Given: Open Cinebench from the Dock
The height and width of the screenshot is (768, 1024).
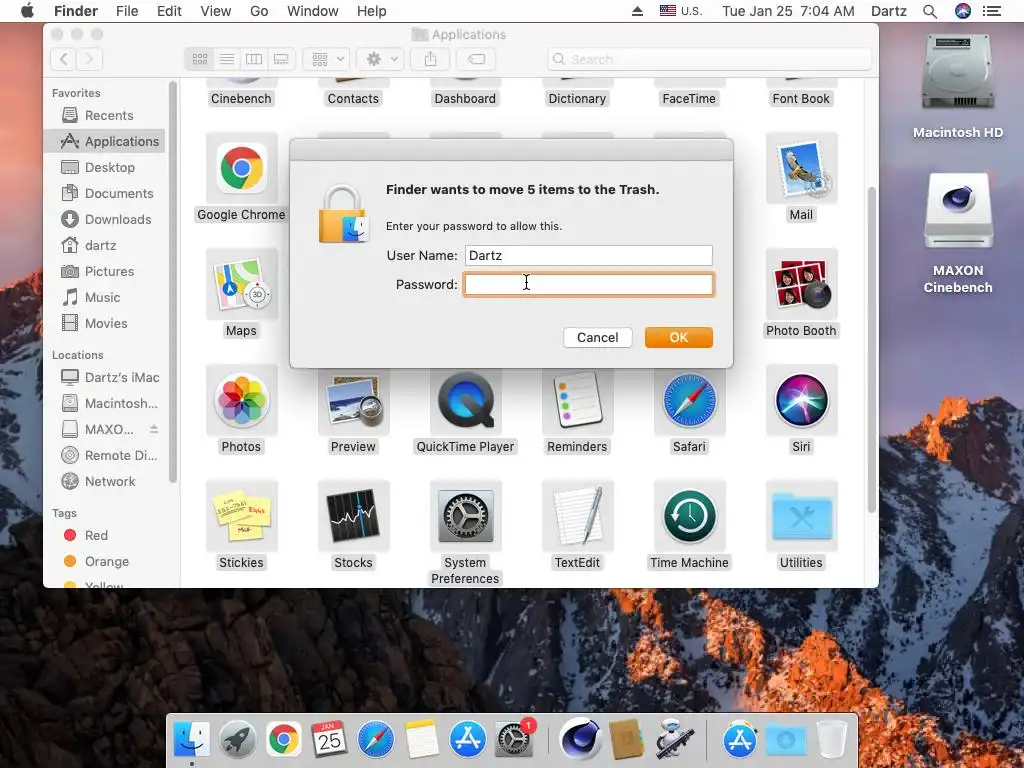Looking at the screenshot, I should pyautogui.click(x=580, y=739).
